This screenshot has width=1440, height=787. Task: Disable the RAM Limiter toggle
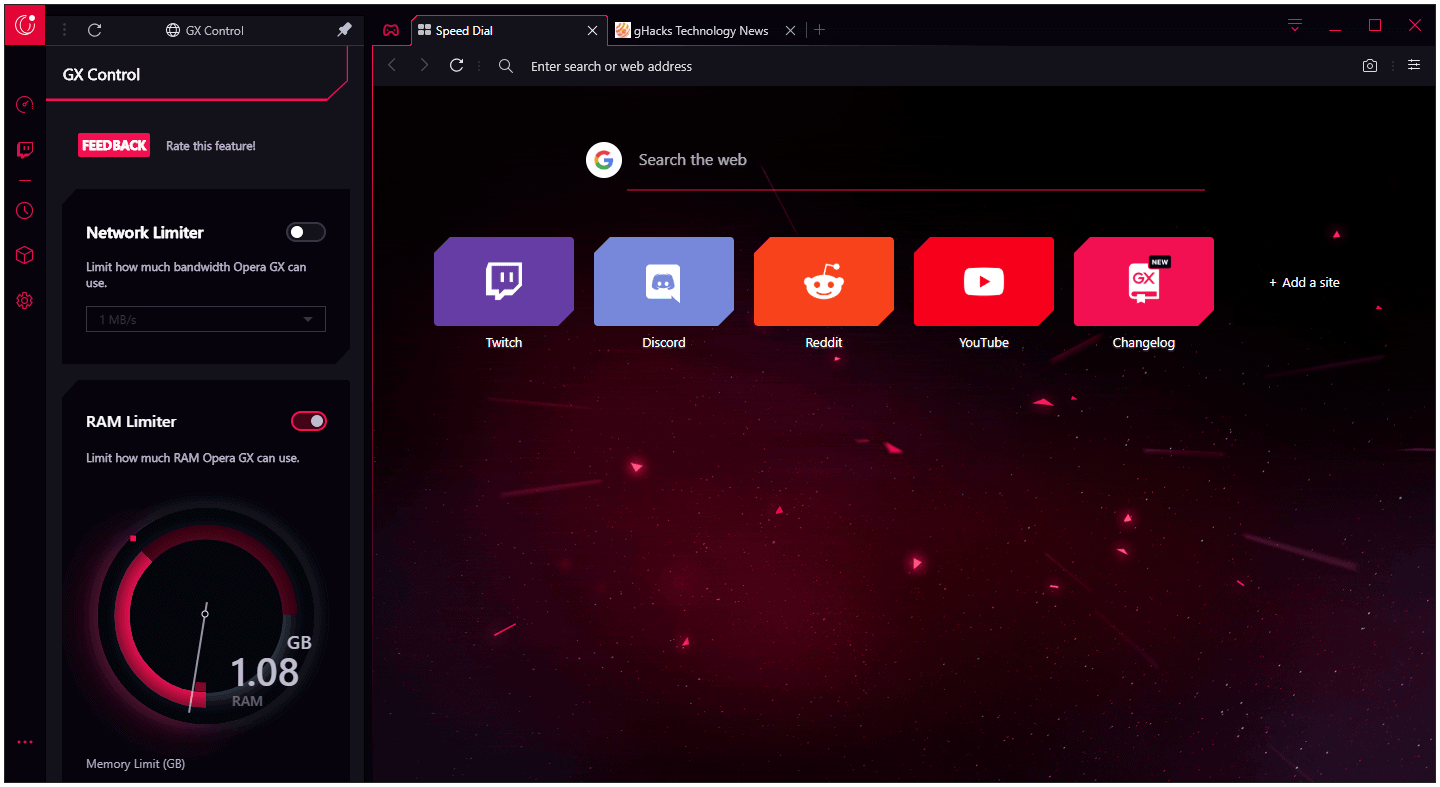[x=309, y=421]
